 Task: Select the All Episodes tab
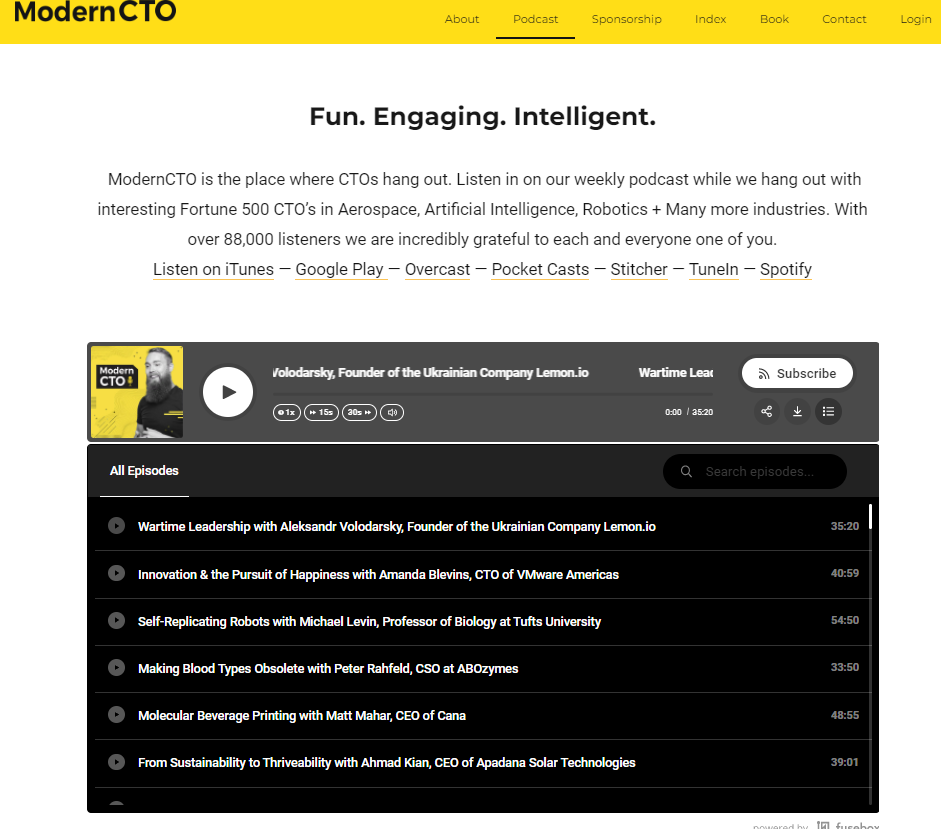click(x=144, y=471)
